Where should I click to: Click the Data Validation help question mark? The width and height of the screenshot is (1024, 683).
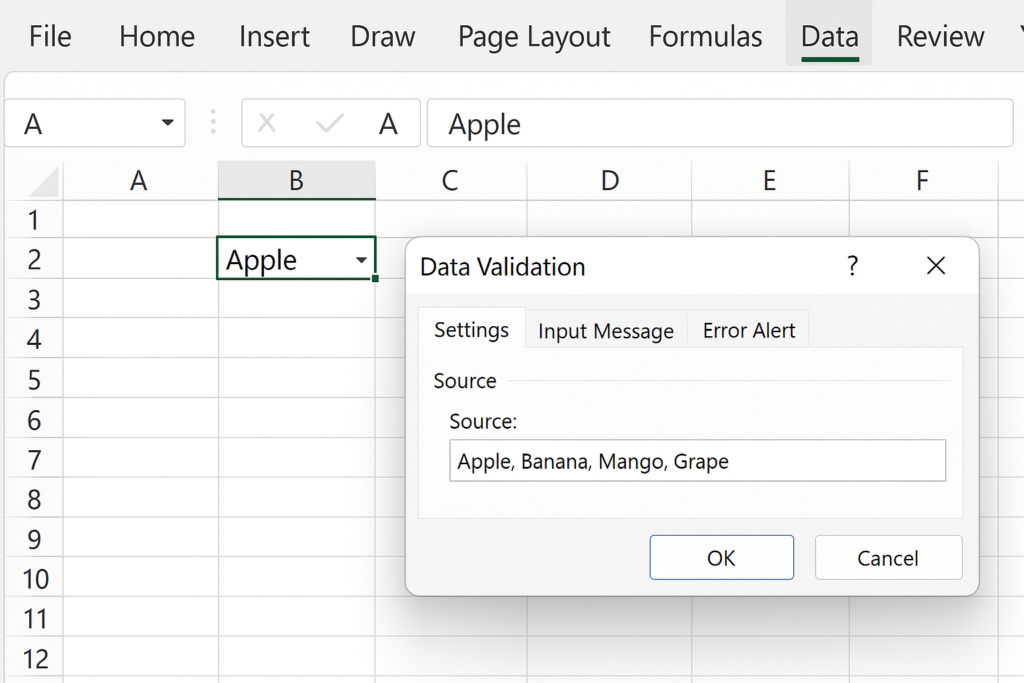852,266
